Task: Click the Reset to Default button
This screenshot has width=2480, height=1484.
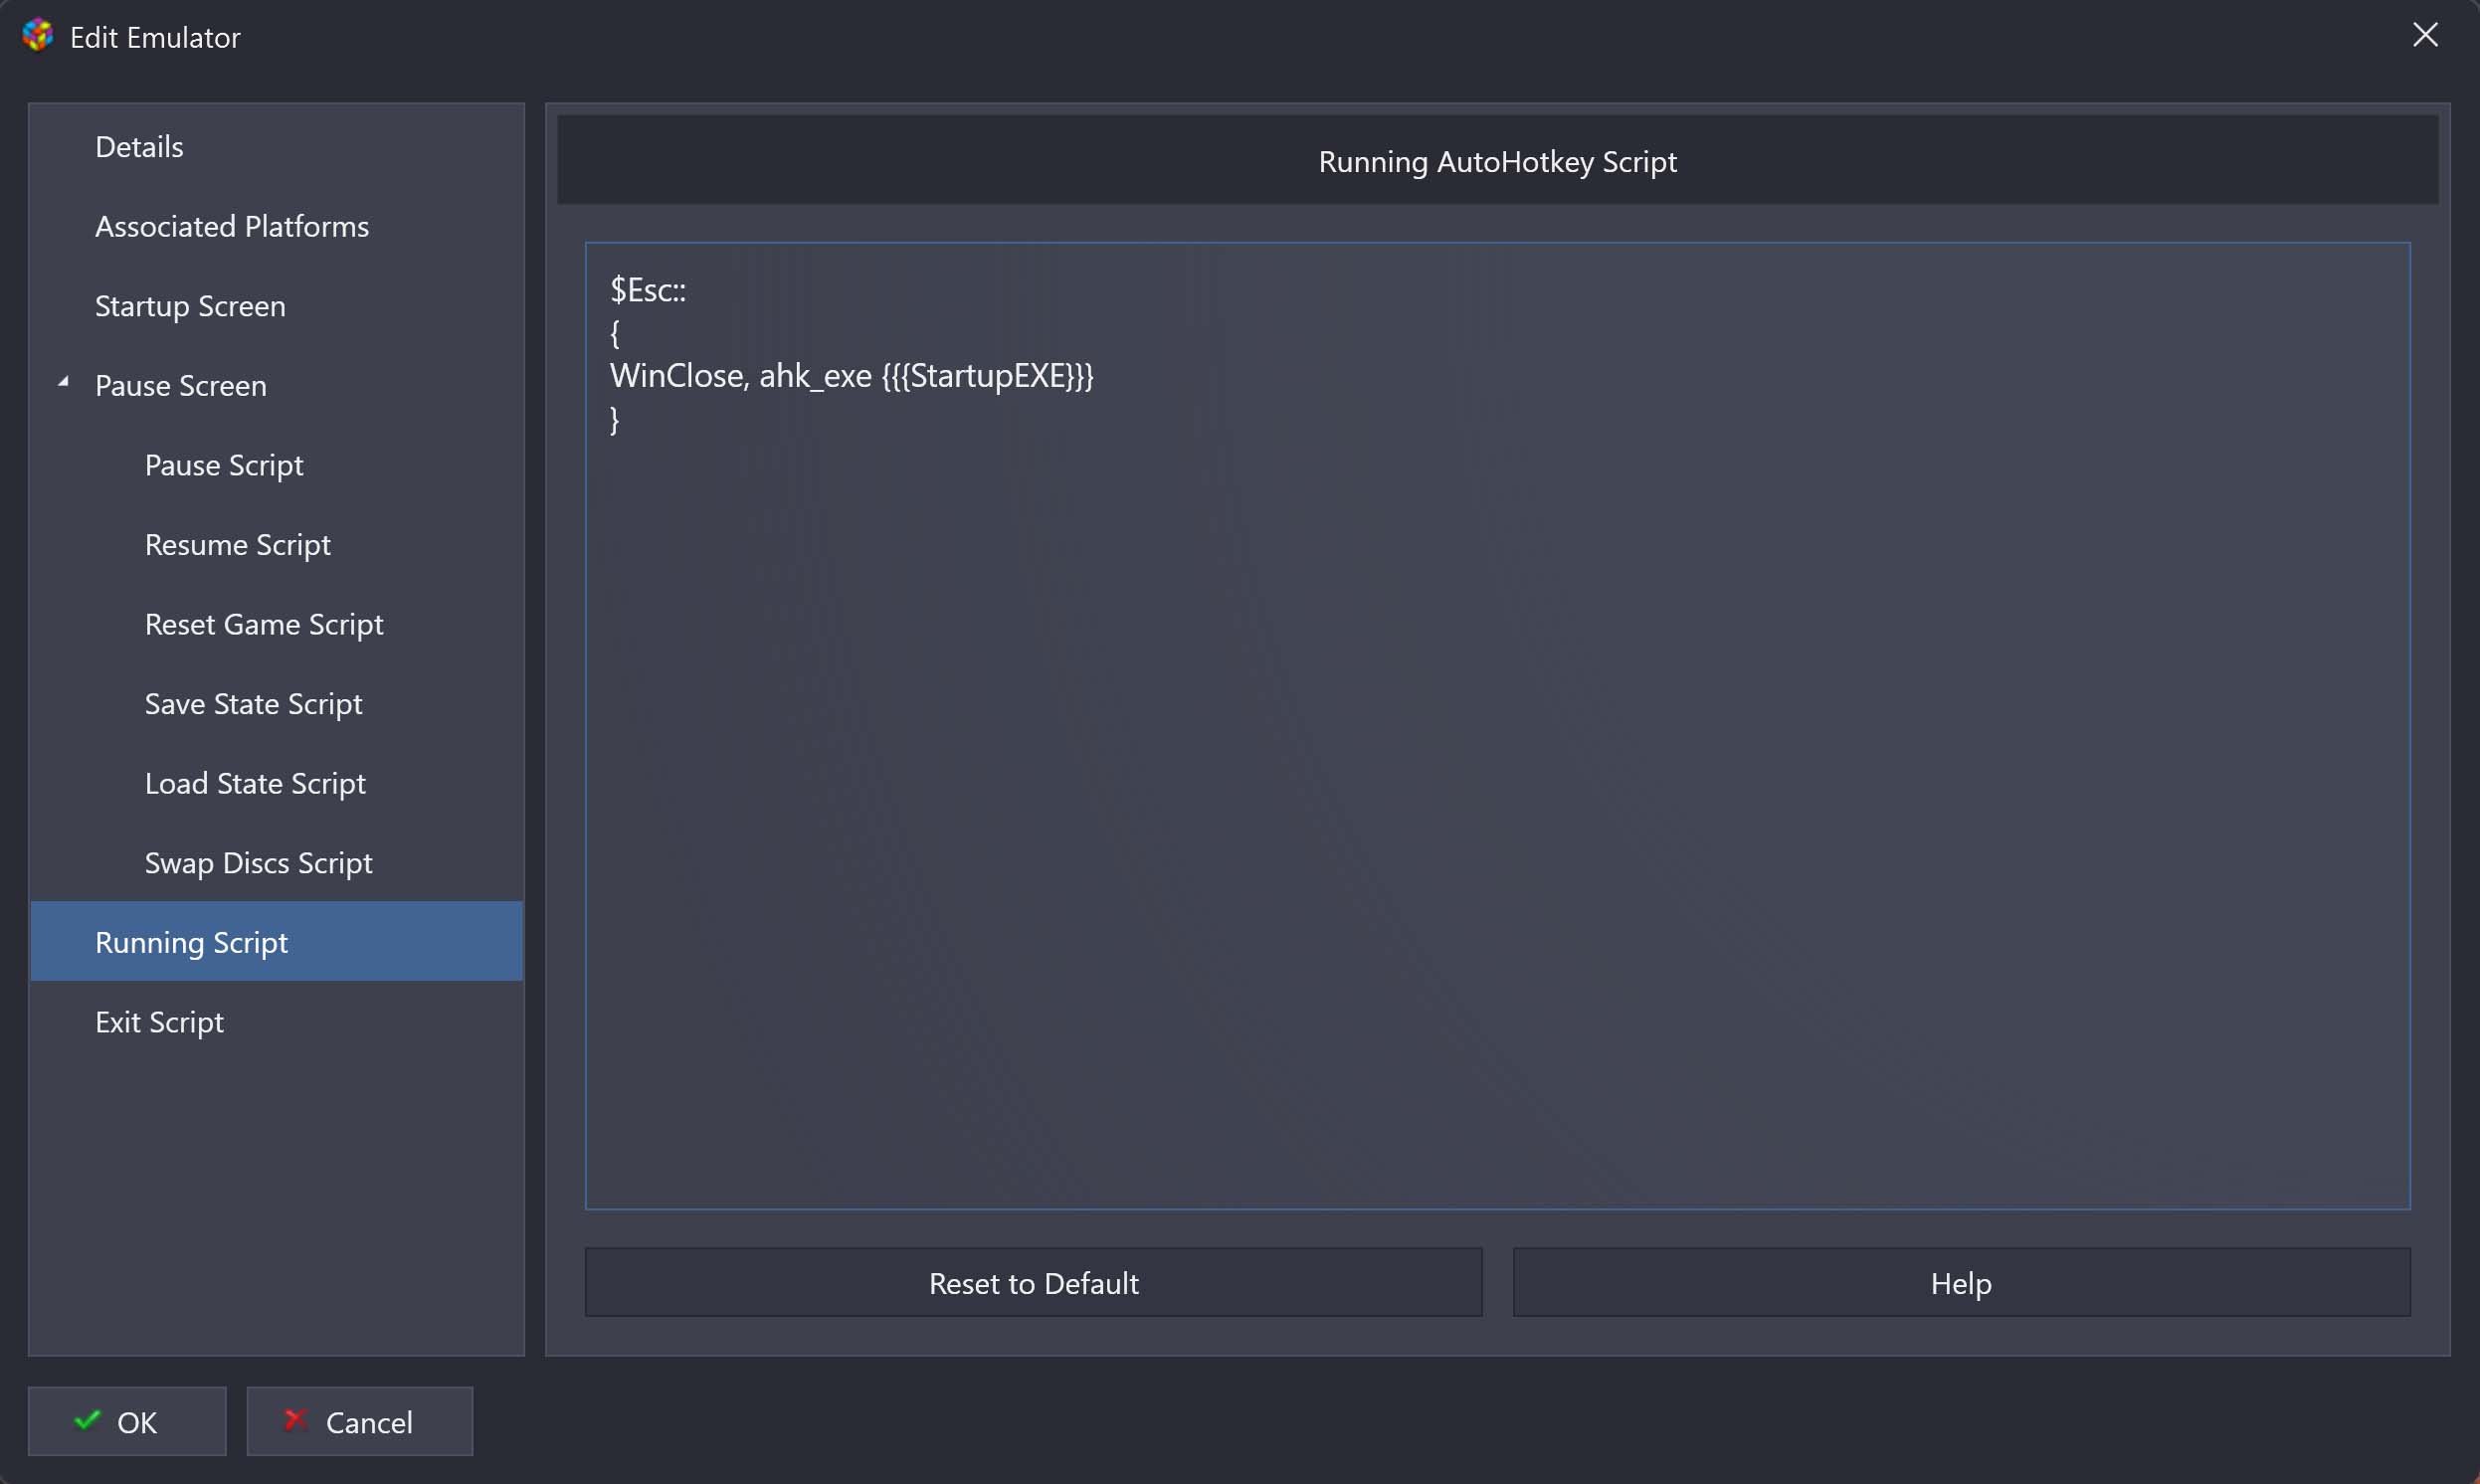Action: [x=1033, y=1282]
